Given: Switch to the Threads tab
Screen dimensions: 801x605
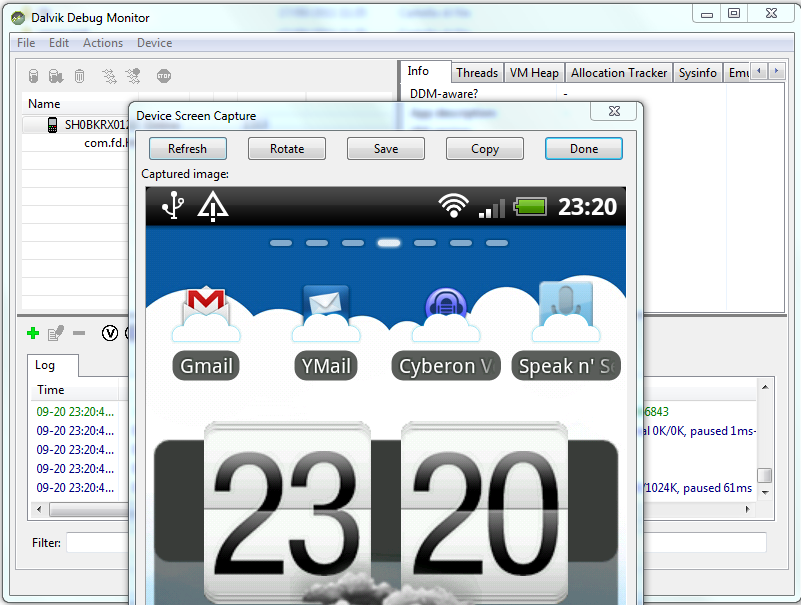Looking at the screenshot, I should tap(477, 73).
